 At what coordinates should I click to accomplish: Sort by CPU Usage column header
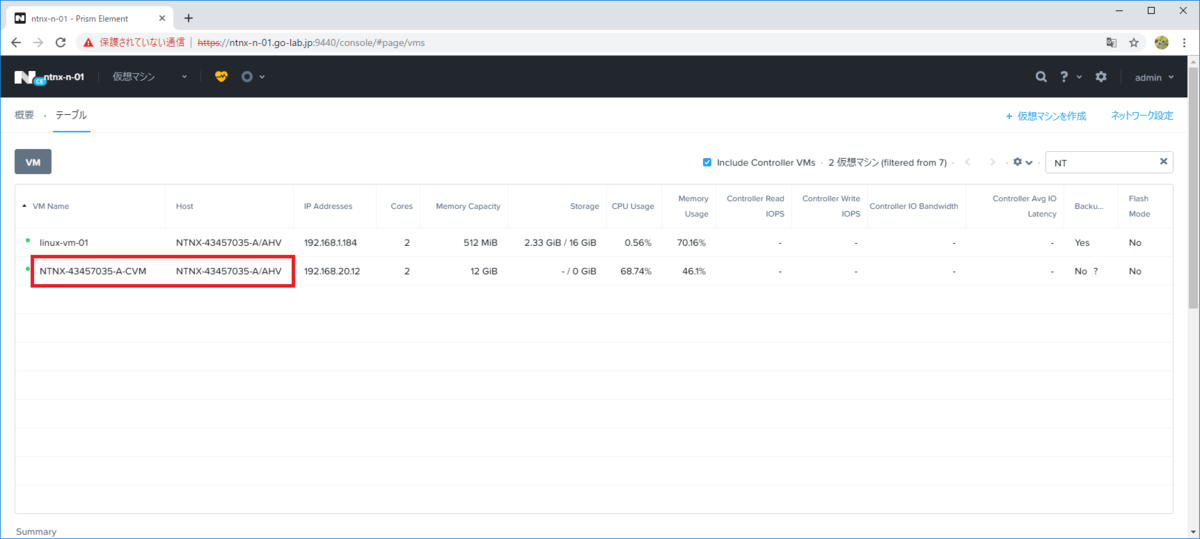click(633, 206)
